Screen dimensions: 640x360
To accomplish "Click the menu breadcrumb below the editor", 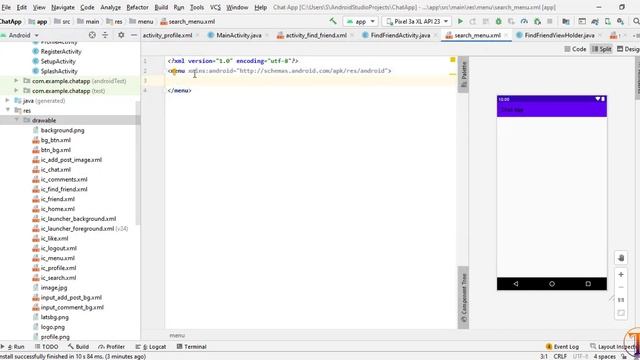I will [177, 335].
